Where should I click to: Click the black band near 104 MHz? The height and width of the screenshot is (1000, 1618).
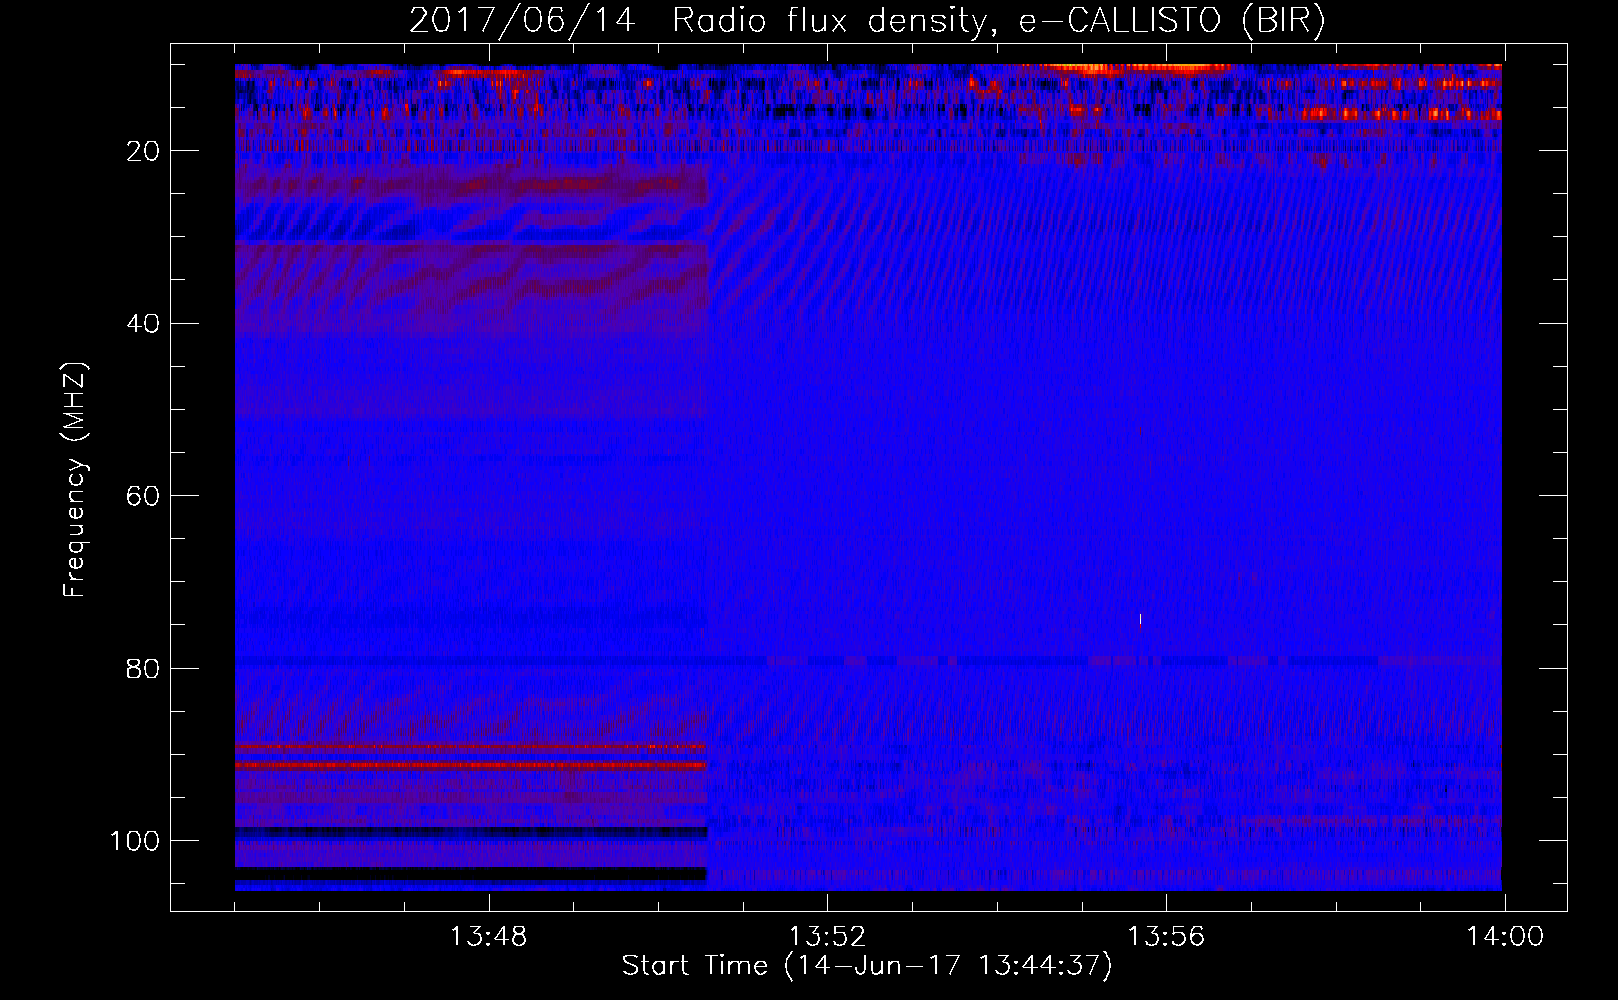click(x=471, y=874)
